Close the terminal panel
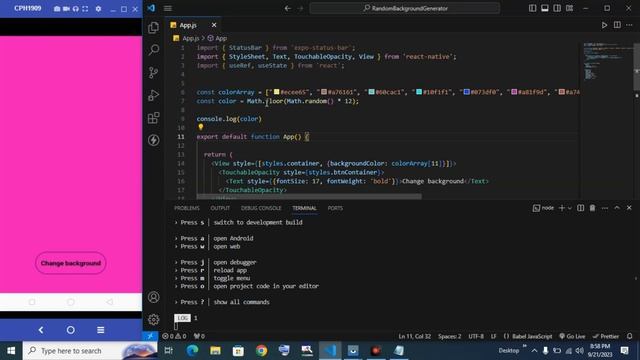The height and width of the screenshot is (360, 640). [629, 208]
